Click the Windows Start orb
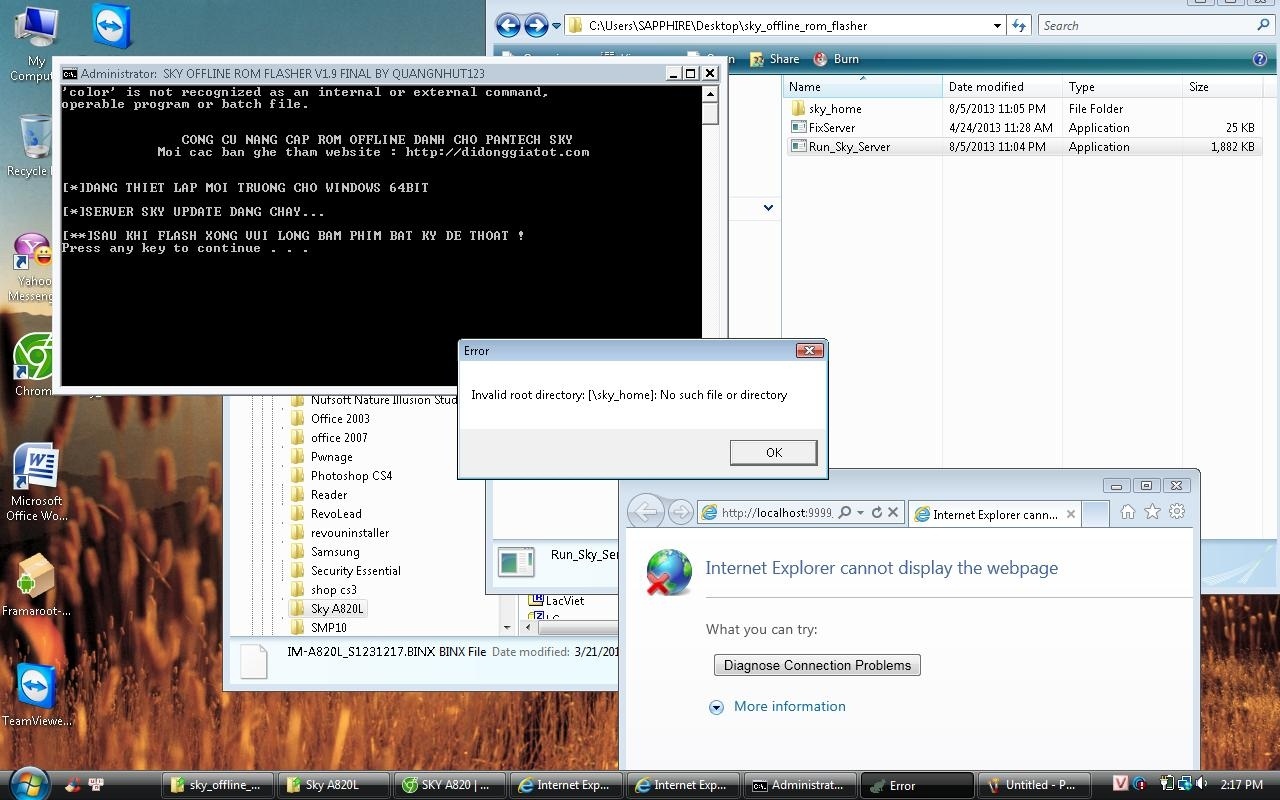The image size is (1280, 800). pyautogui.click(x=28, y=784)
